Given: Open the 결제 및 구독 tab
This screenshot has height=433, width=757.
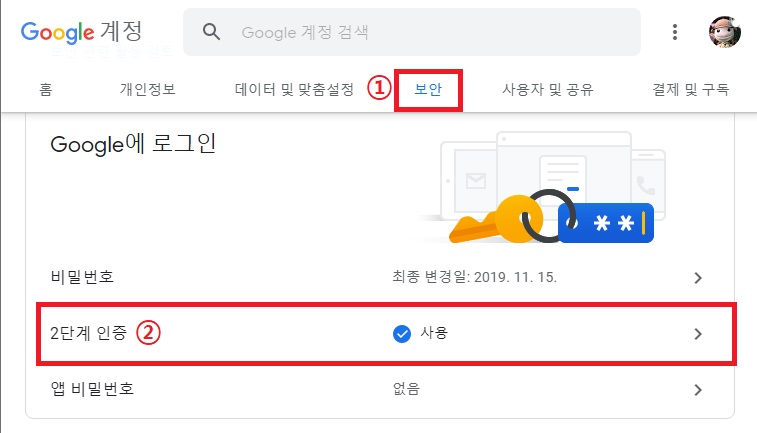Looking at the screenshot, I should pos(690,89).
